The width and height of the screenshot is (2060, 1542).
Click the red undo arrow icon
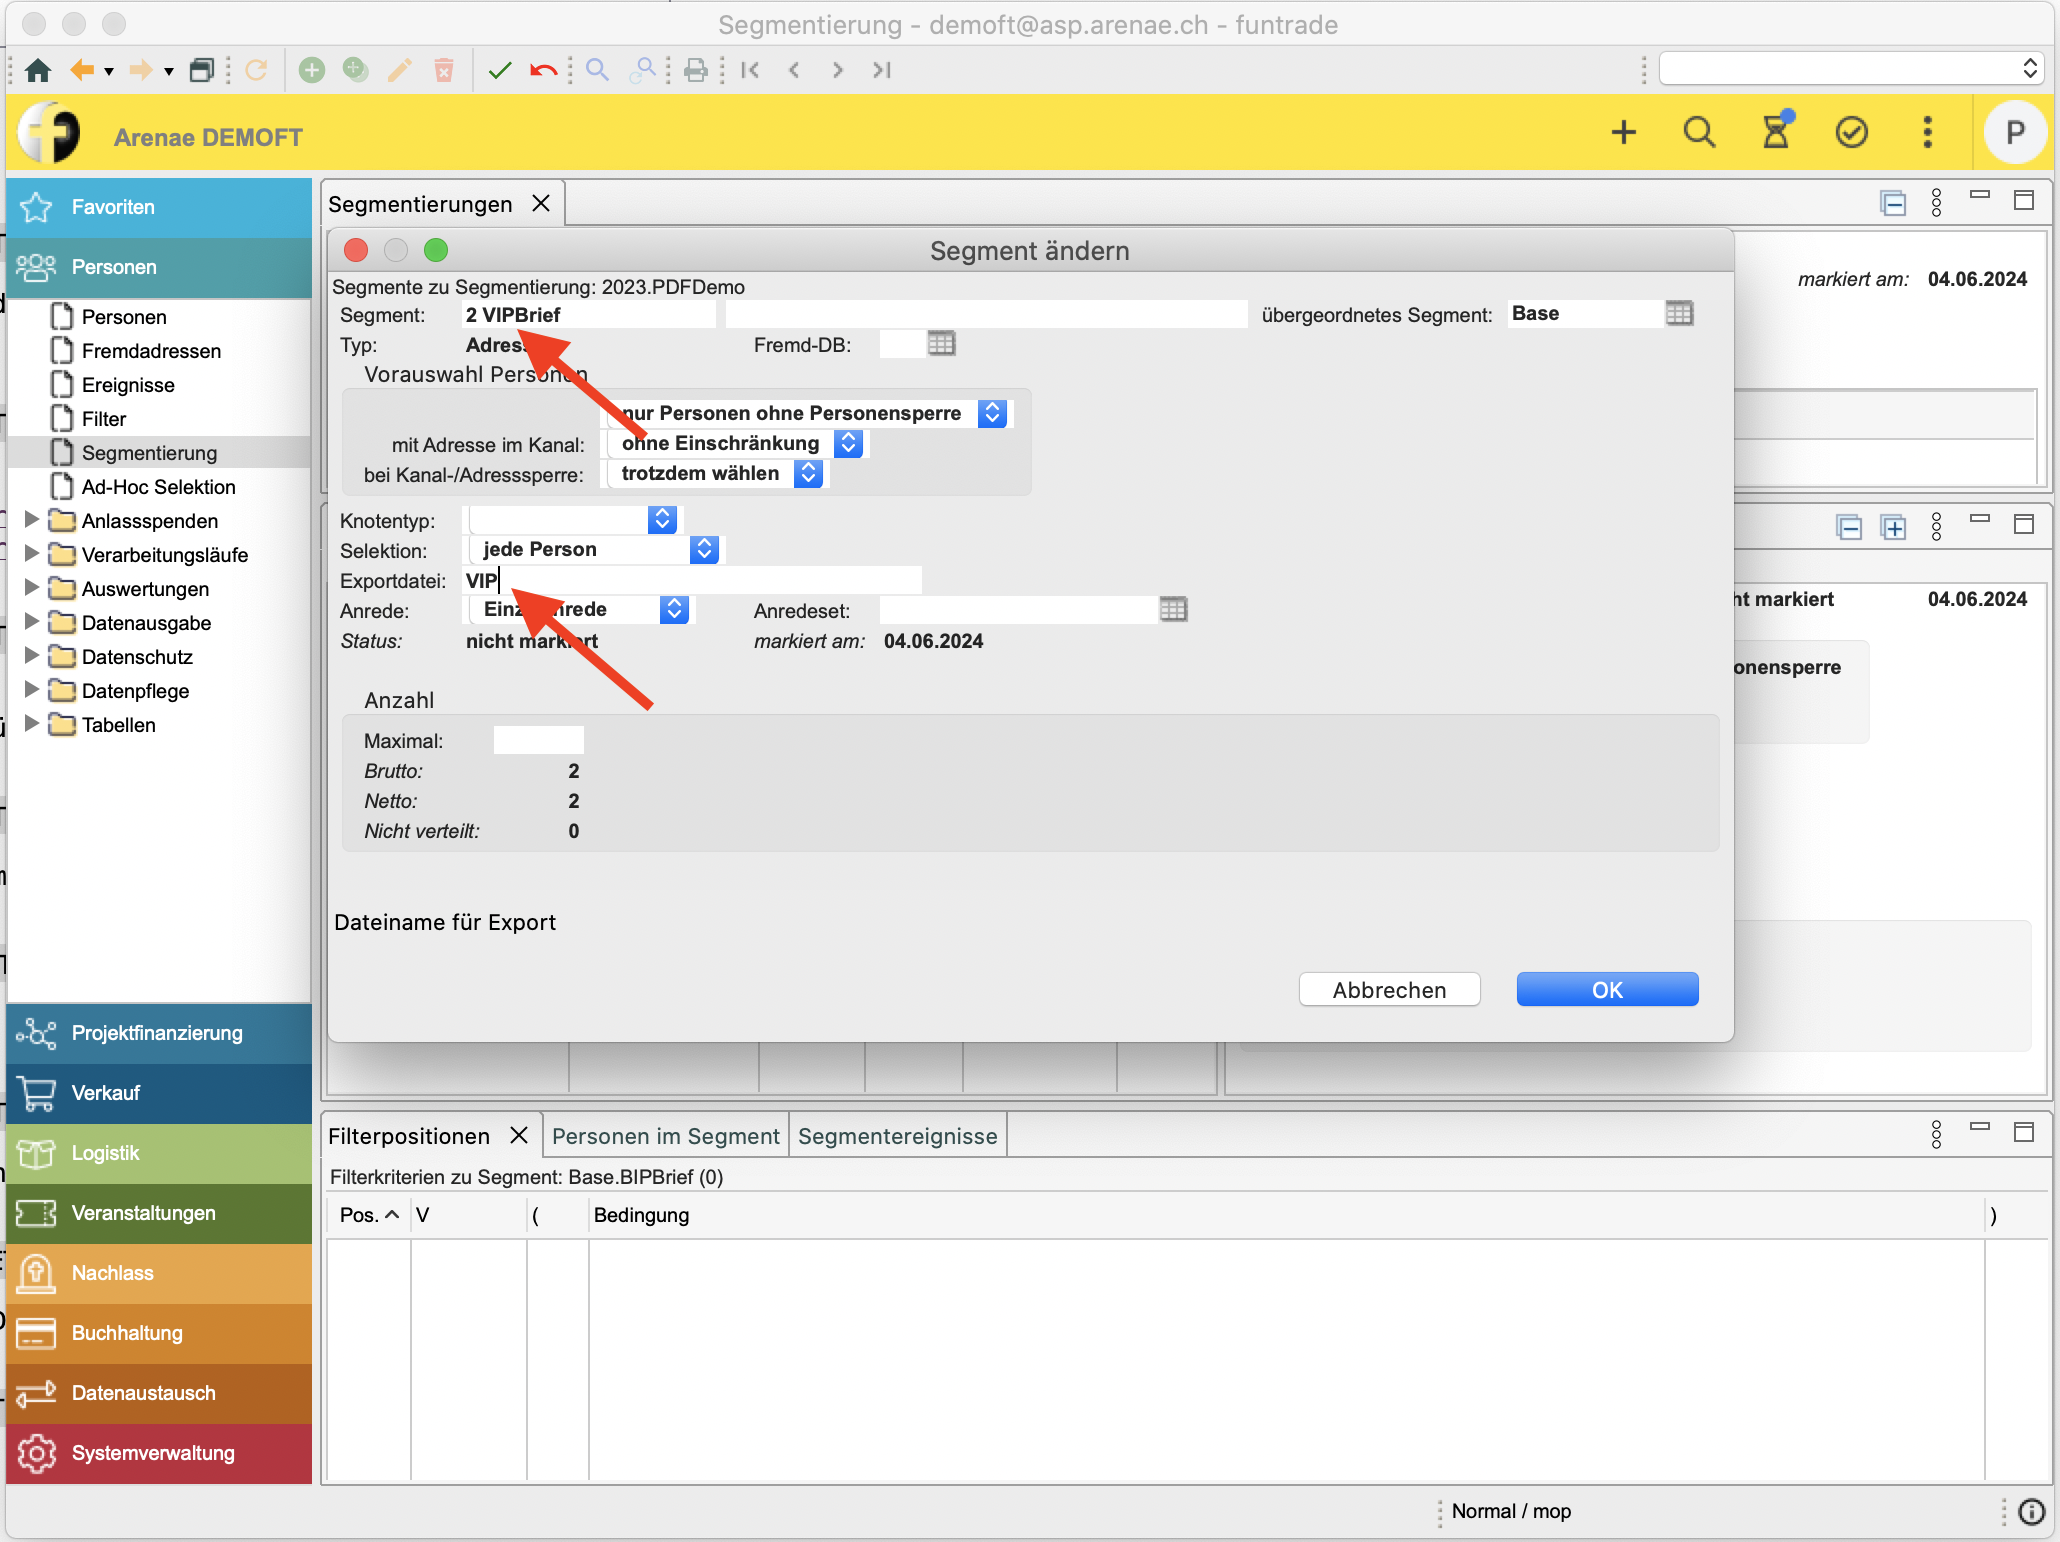[544, 70]
